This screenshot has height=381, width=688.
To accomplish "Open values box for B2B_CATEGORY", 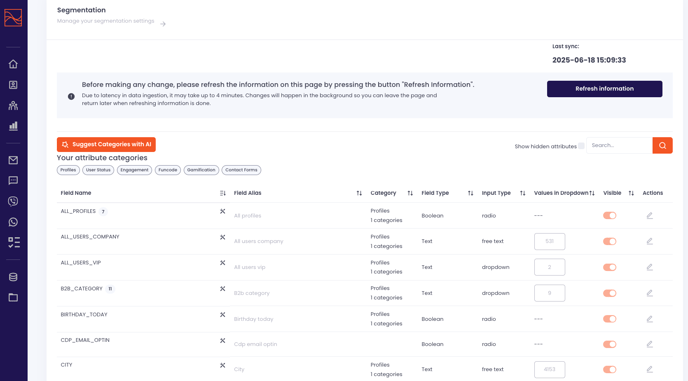I will coord(549,293).
